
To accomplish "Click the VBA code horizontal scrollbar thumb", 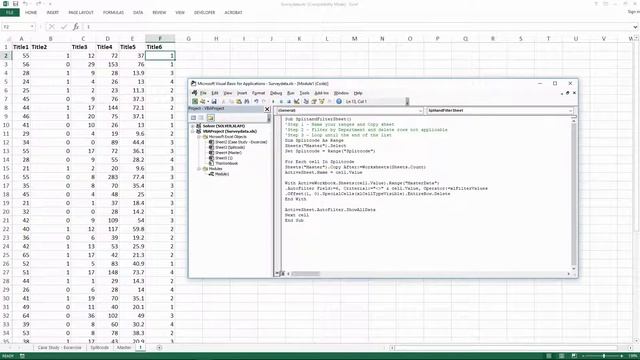I will (x=305, y=274).
